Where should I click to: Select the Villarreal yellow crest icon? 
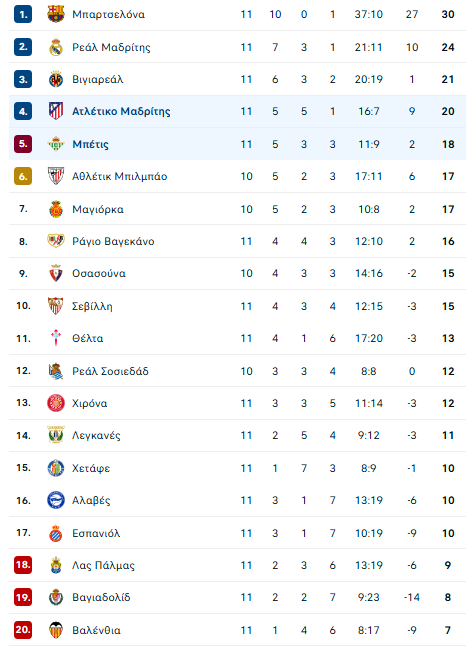55,79
